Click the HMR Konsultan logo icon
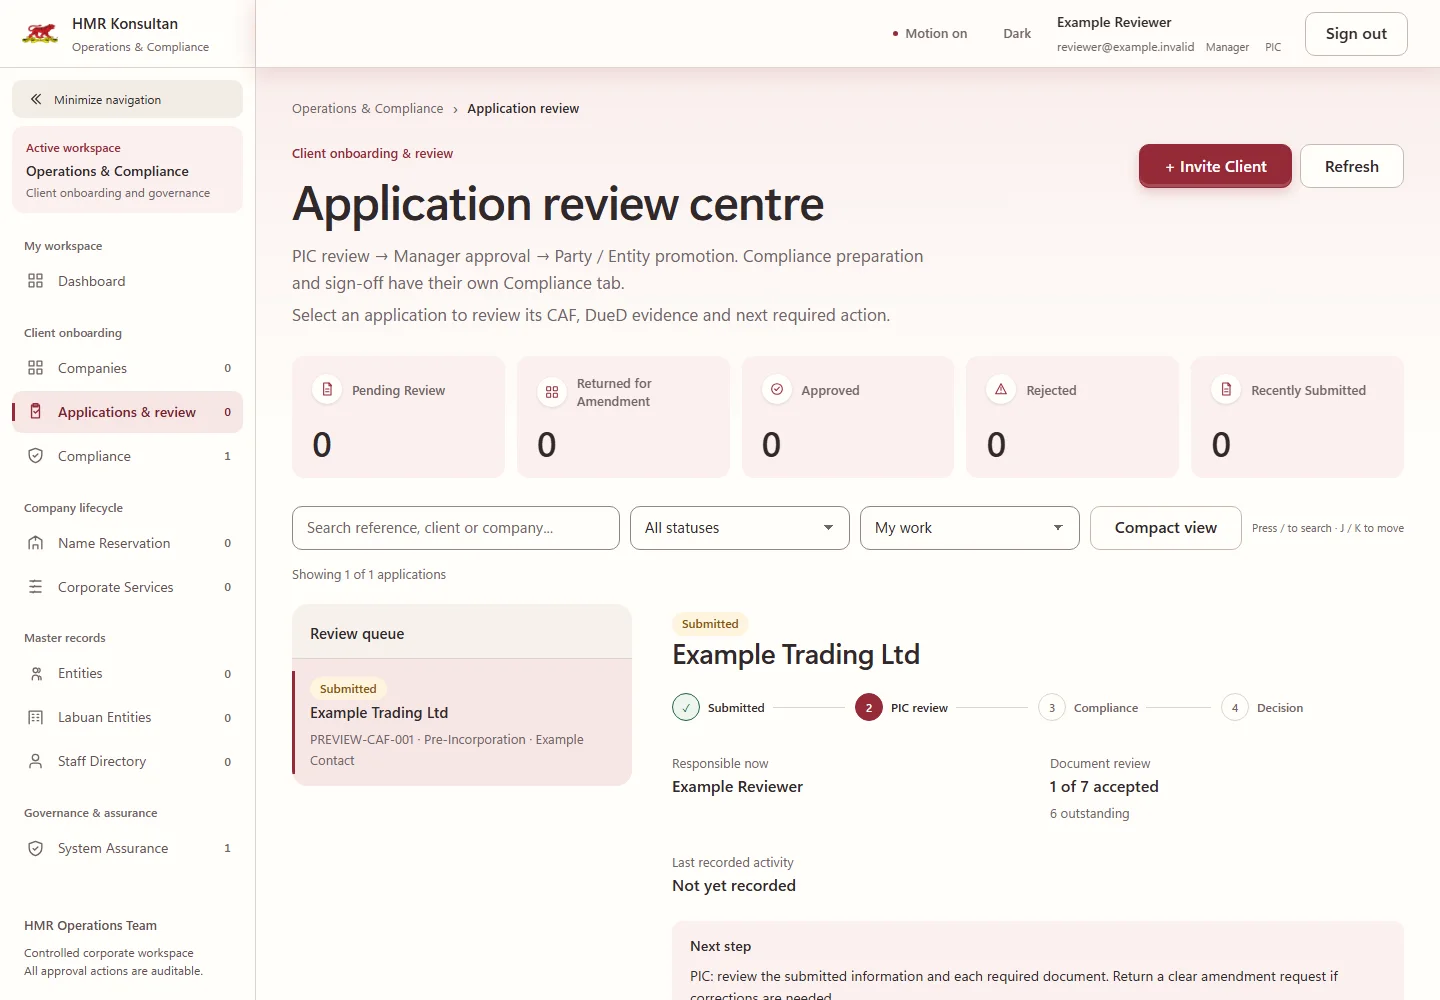 coord(40,34)
